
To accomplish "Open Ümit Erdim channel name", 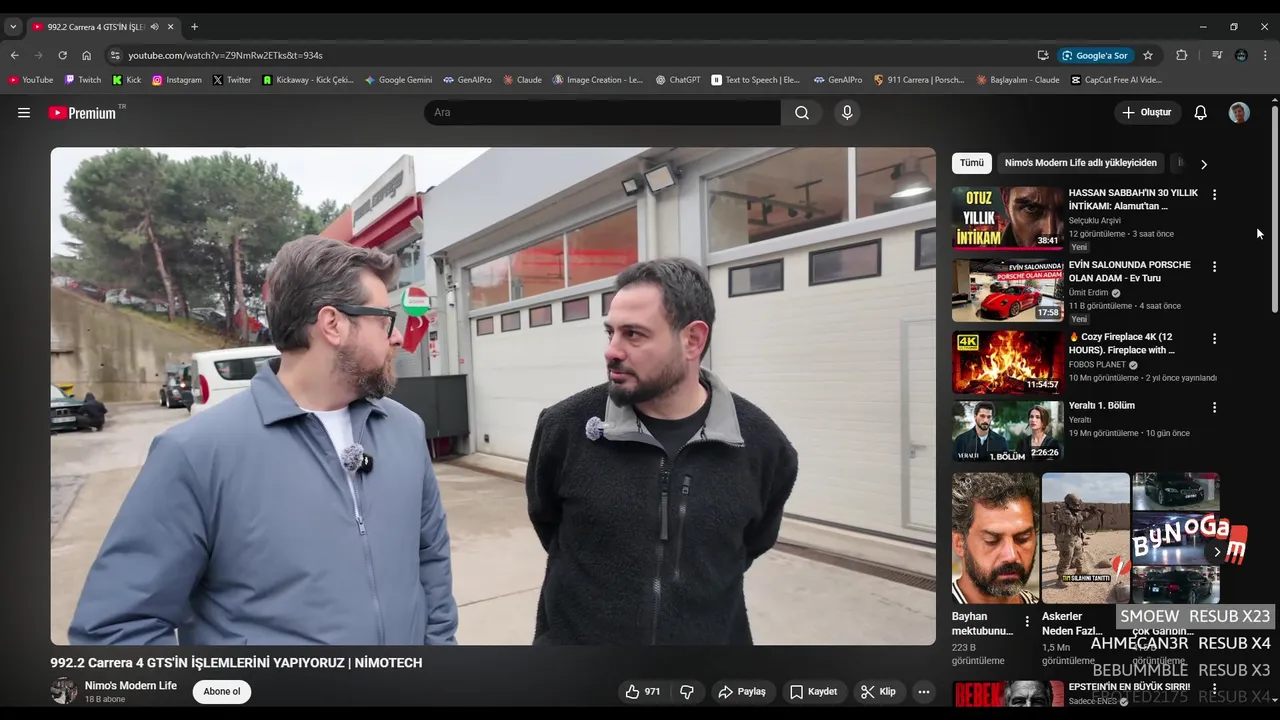I will click(1089, 293).
